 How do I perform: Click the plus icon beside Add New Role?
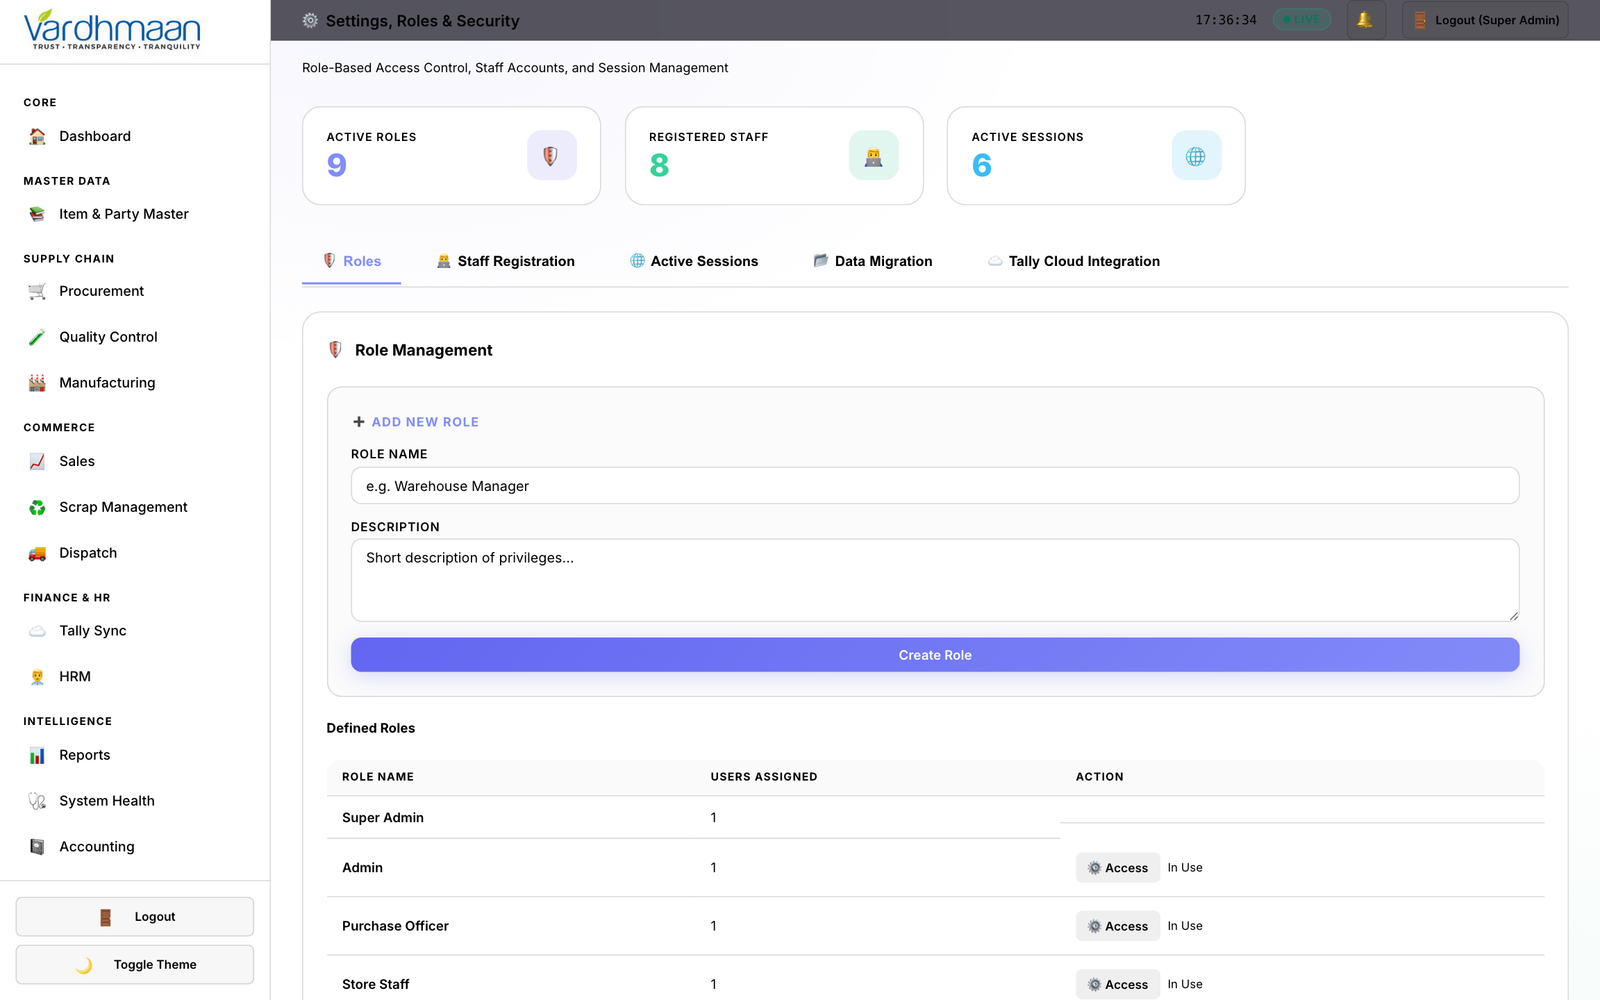coord(359,422)
